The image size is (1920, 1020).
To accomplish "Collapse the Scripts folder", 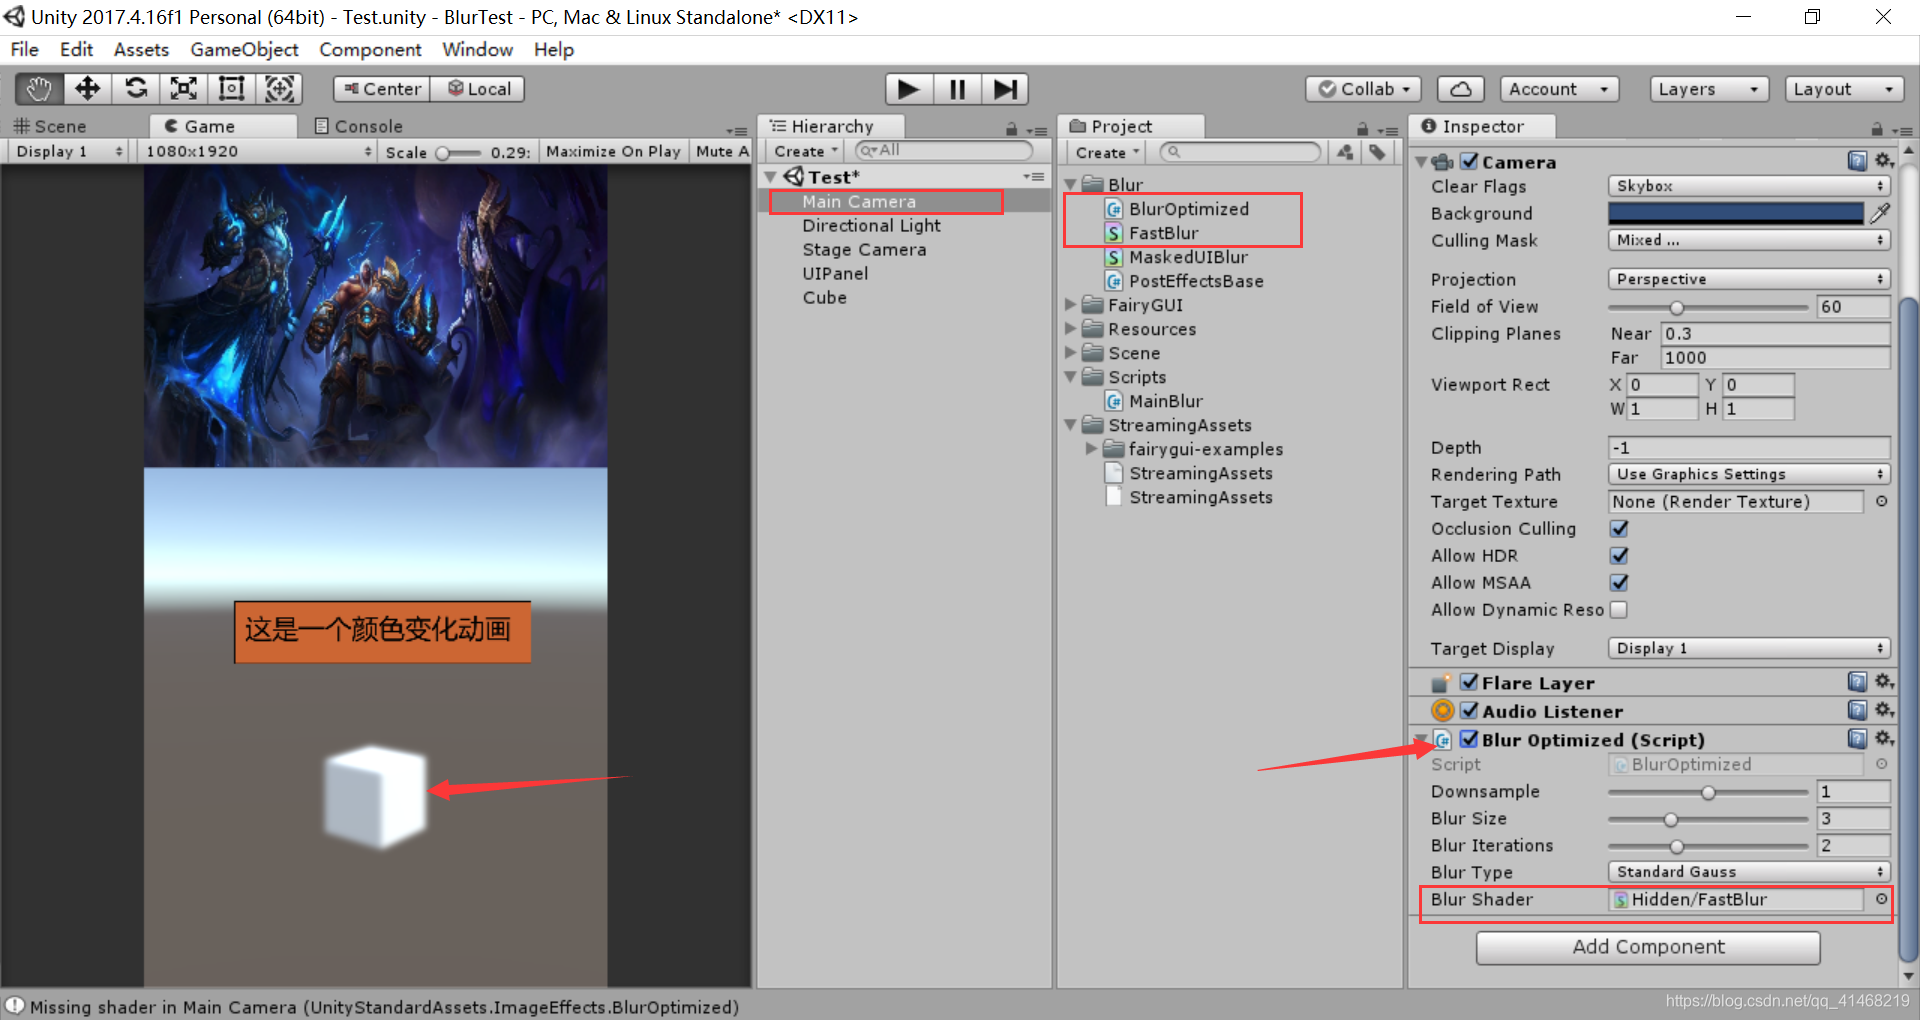I will (1071, 377).
